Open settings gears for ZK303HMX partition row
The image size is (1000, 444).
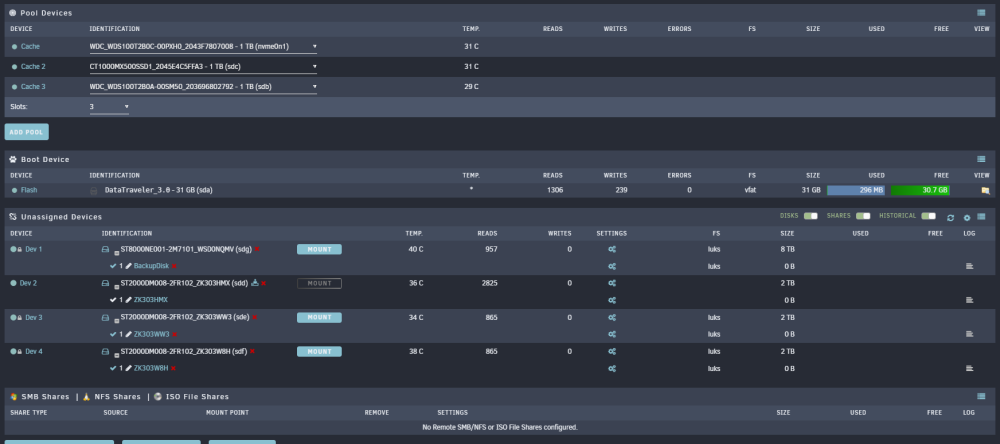(x=612, y=300)
